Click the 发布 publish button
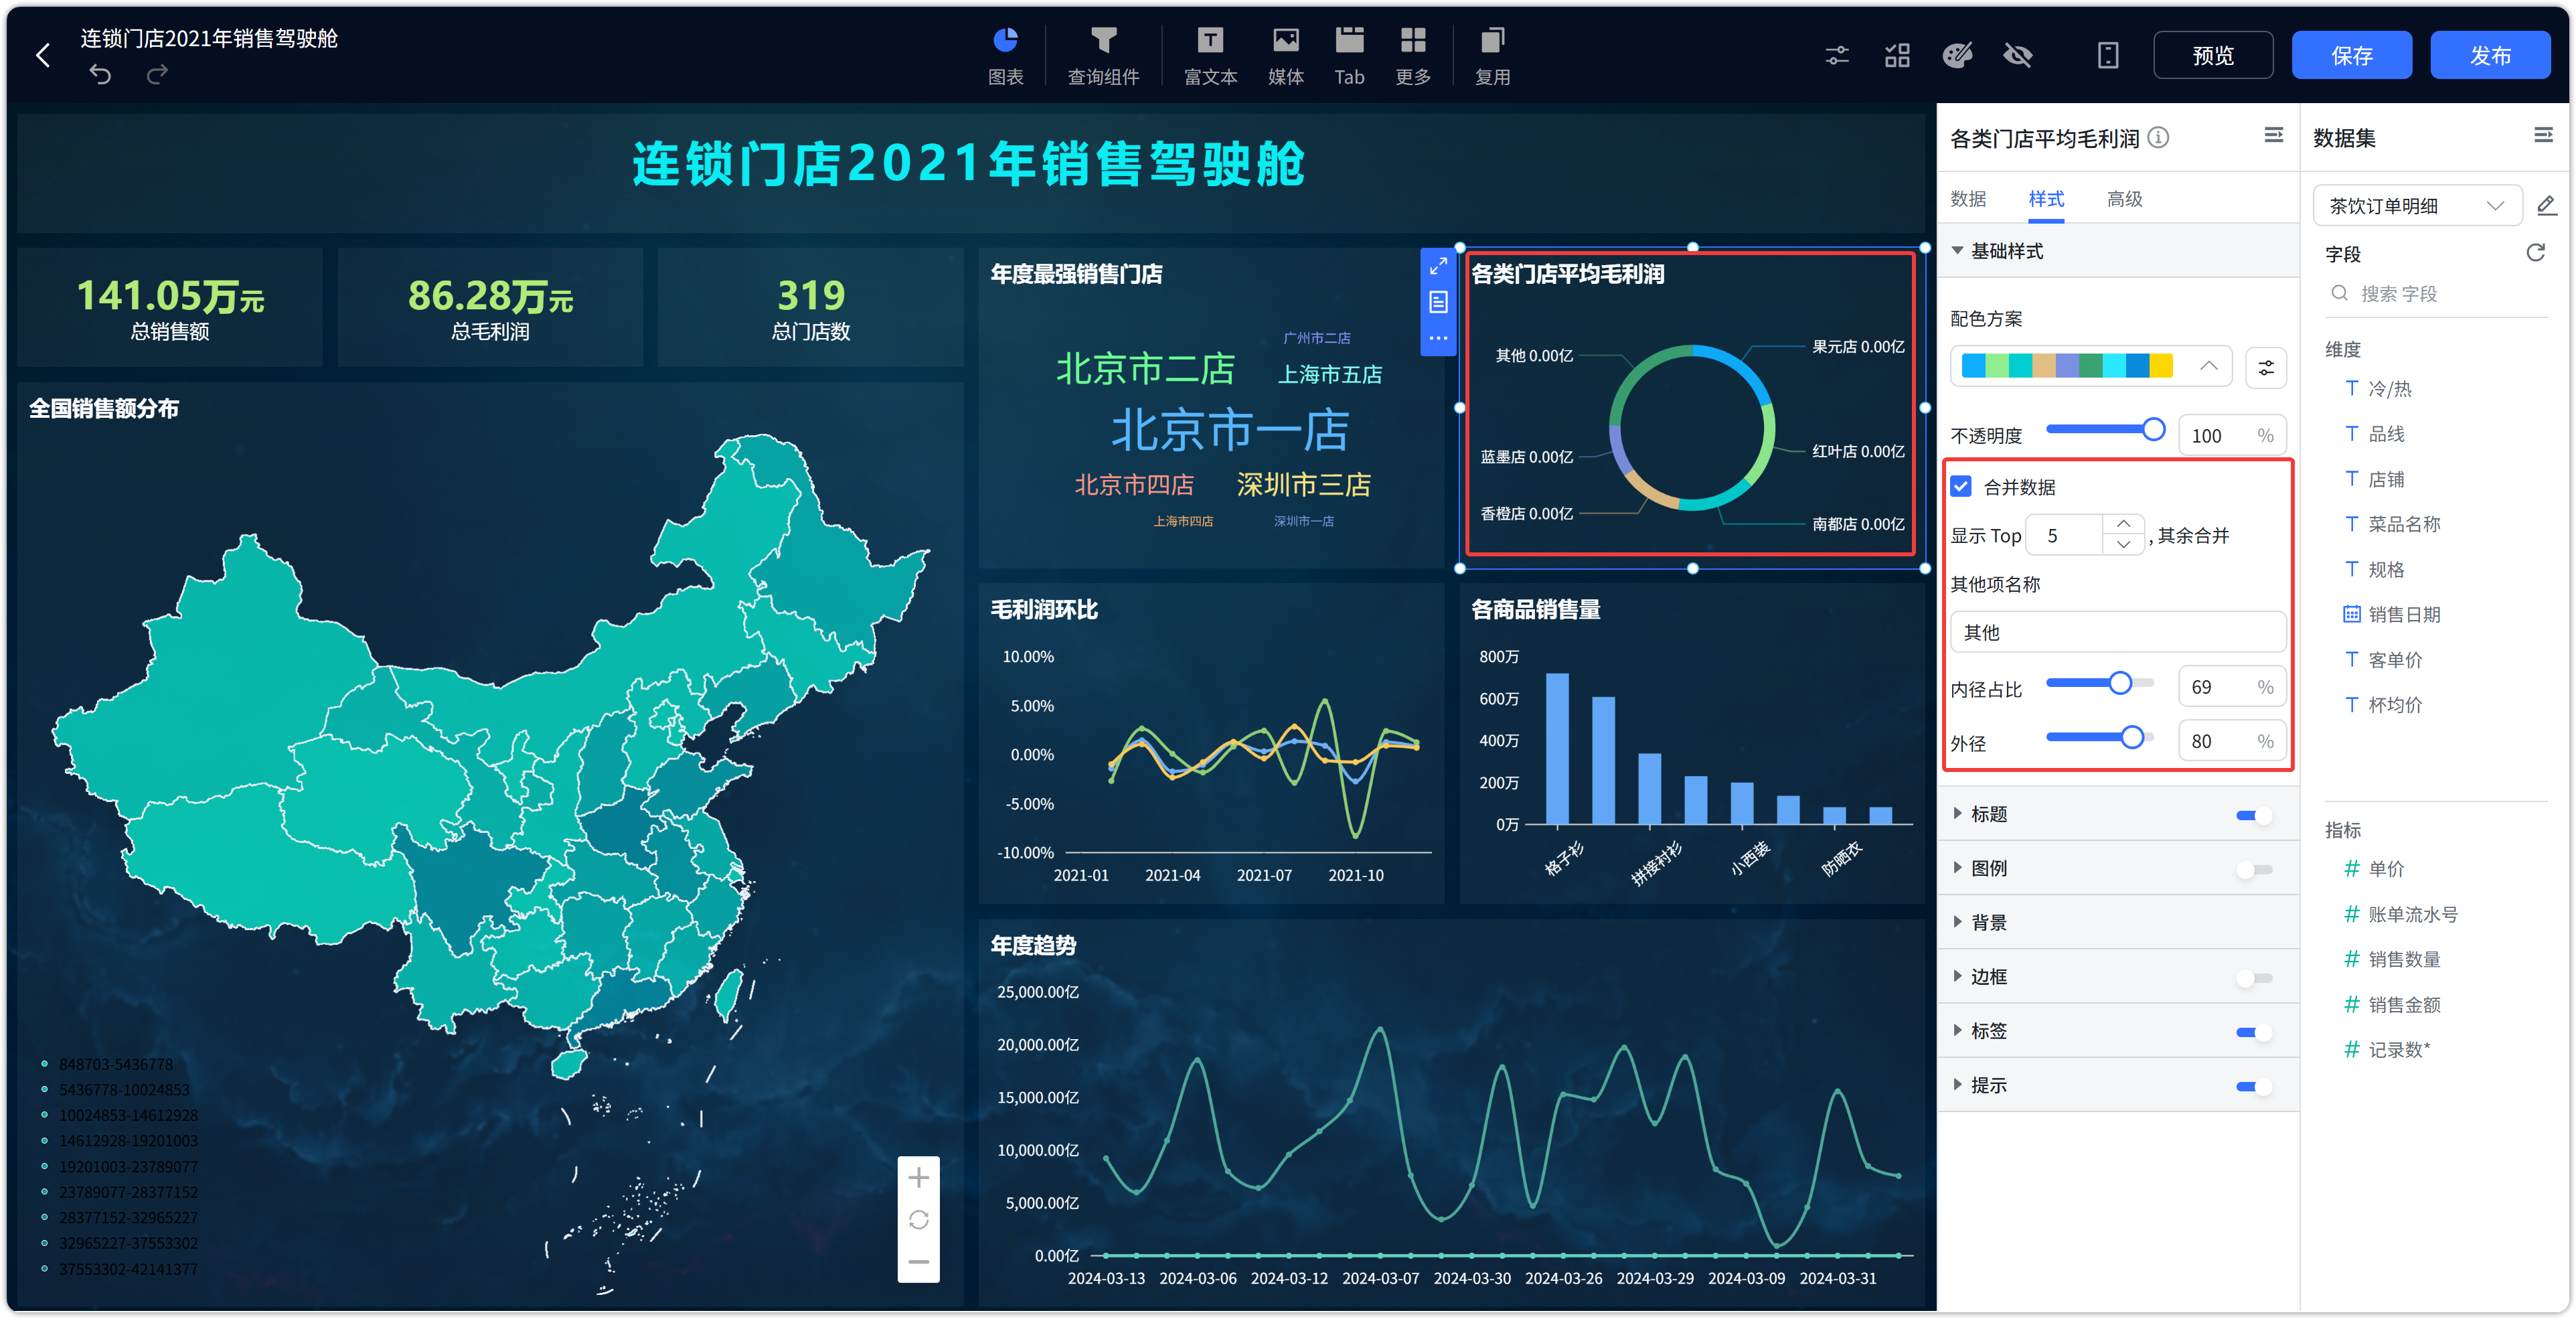 point(2490,55)
